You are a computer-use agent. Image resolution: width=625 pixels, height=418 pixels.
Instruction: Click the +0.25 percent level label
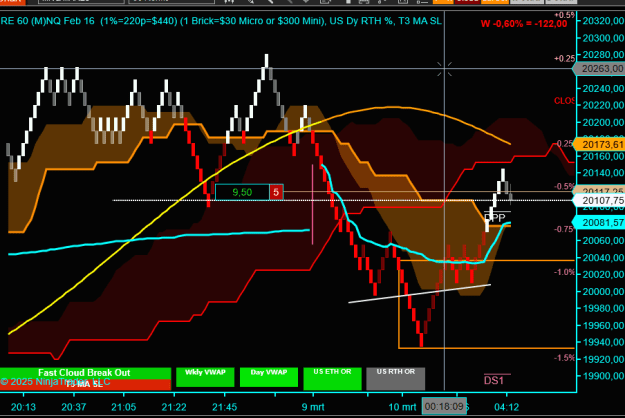point(564,59)
